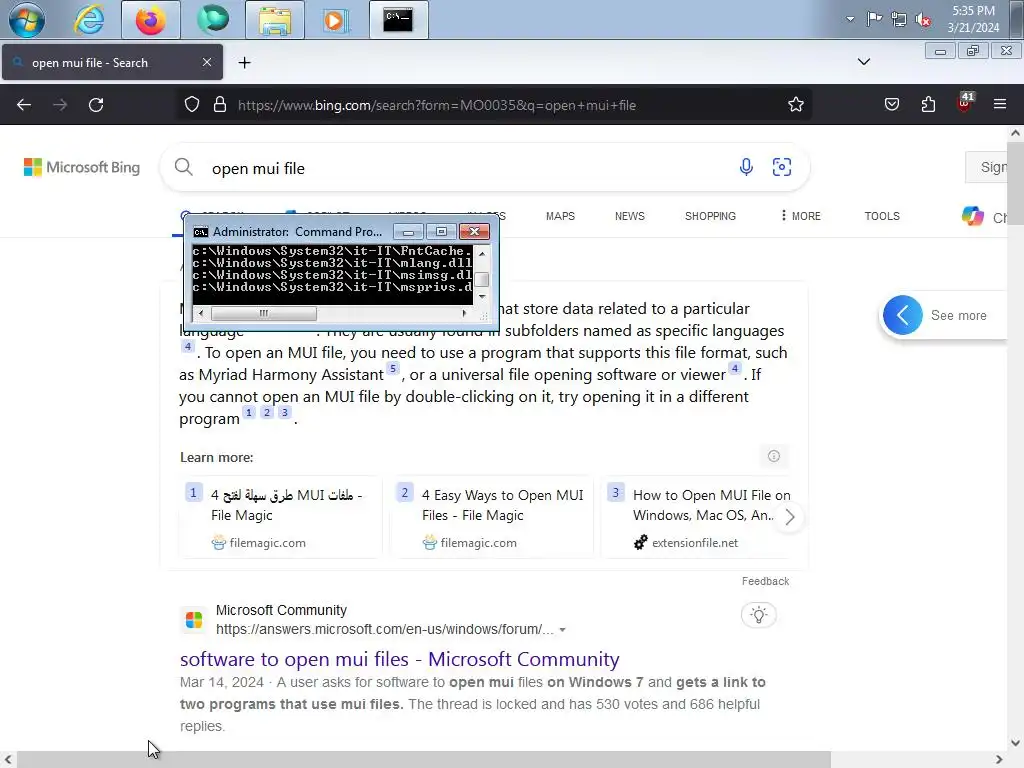1024x768 pixels.
Task: Click the page vertical scrollbar down arrow
Action: coord(1014,743)
